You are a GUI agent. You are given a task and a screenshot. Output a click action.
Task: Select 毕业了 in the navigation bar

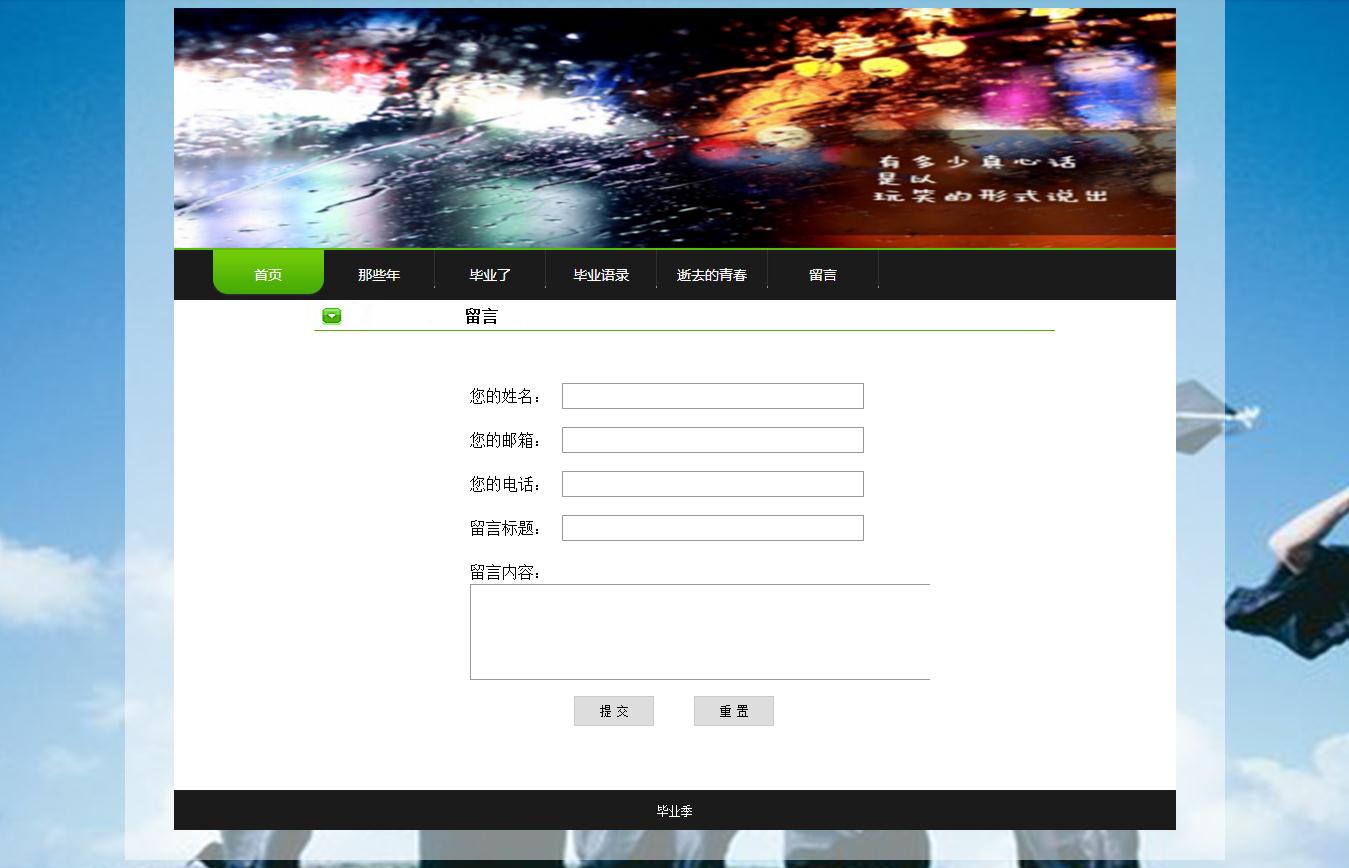pyautogui.click(x=490, y=275)
